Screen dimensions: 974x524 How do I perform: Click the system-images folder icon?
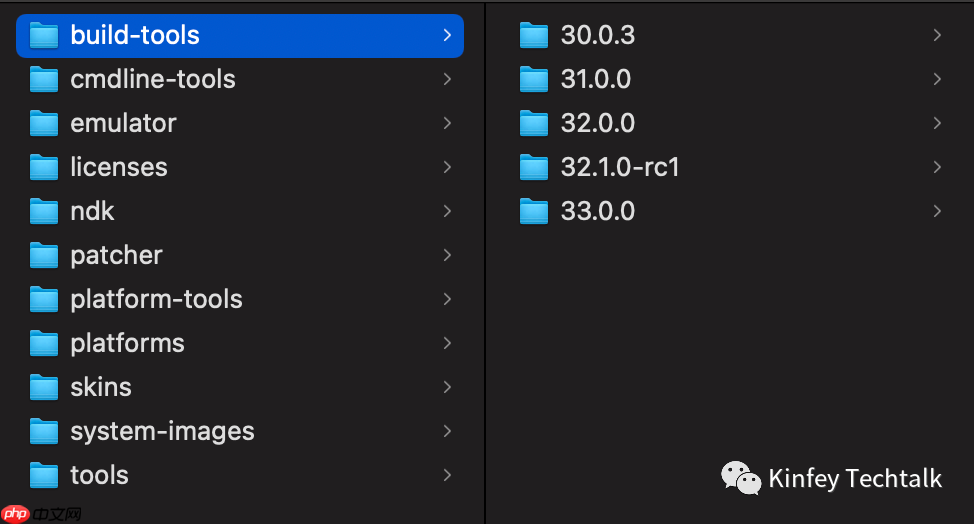[44, 432]
